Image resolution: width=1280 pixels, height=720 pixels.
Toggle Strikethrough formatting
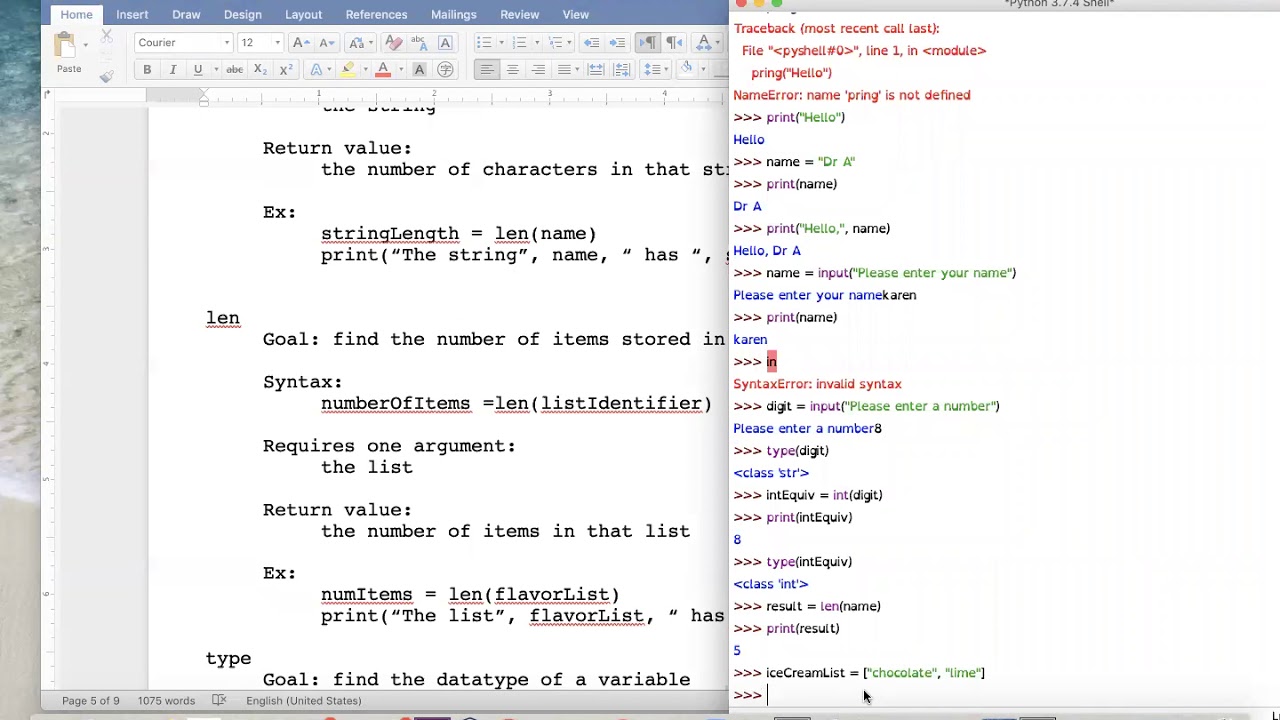point(234,69)
